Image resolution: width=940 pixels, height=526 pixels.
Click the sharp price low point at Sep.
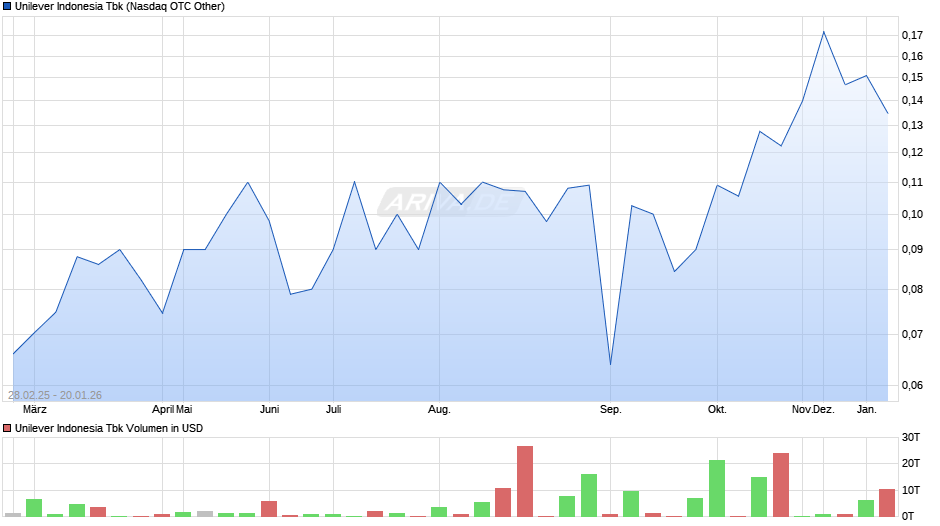610,364
